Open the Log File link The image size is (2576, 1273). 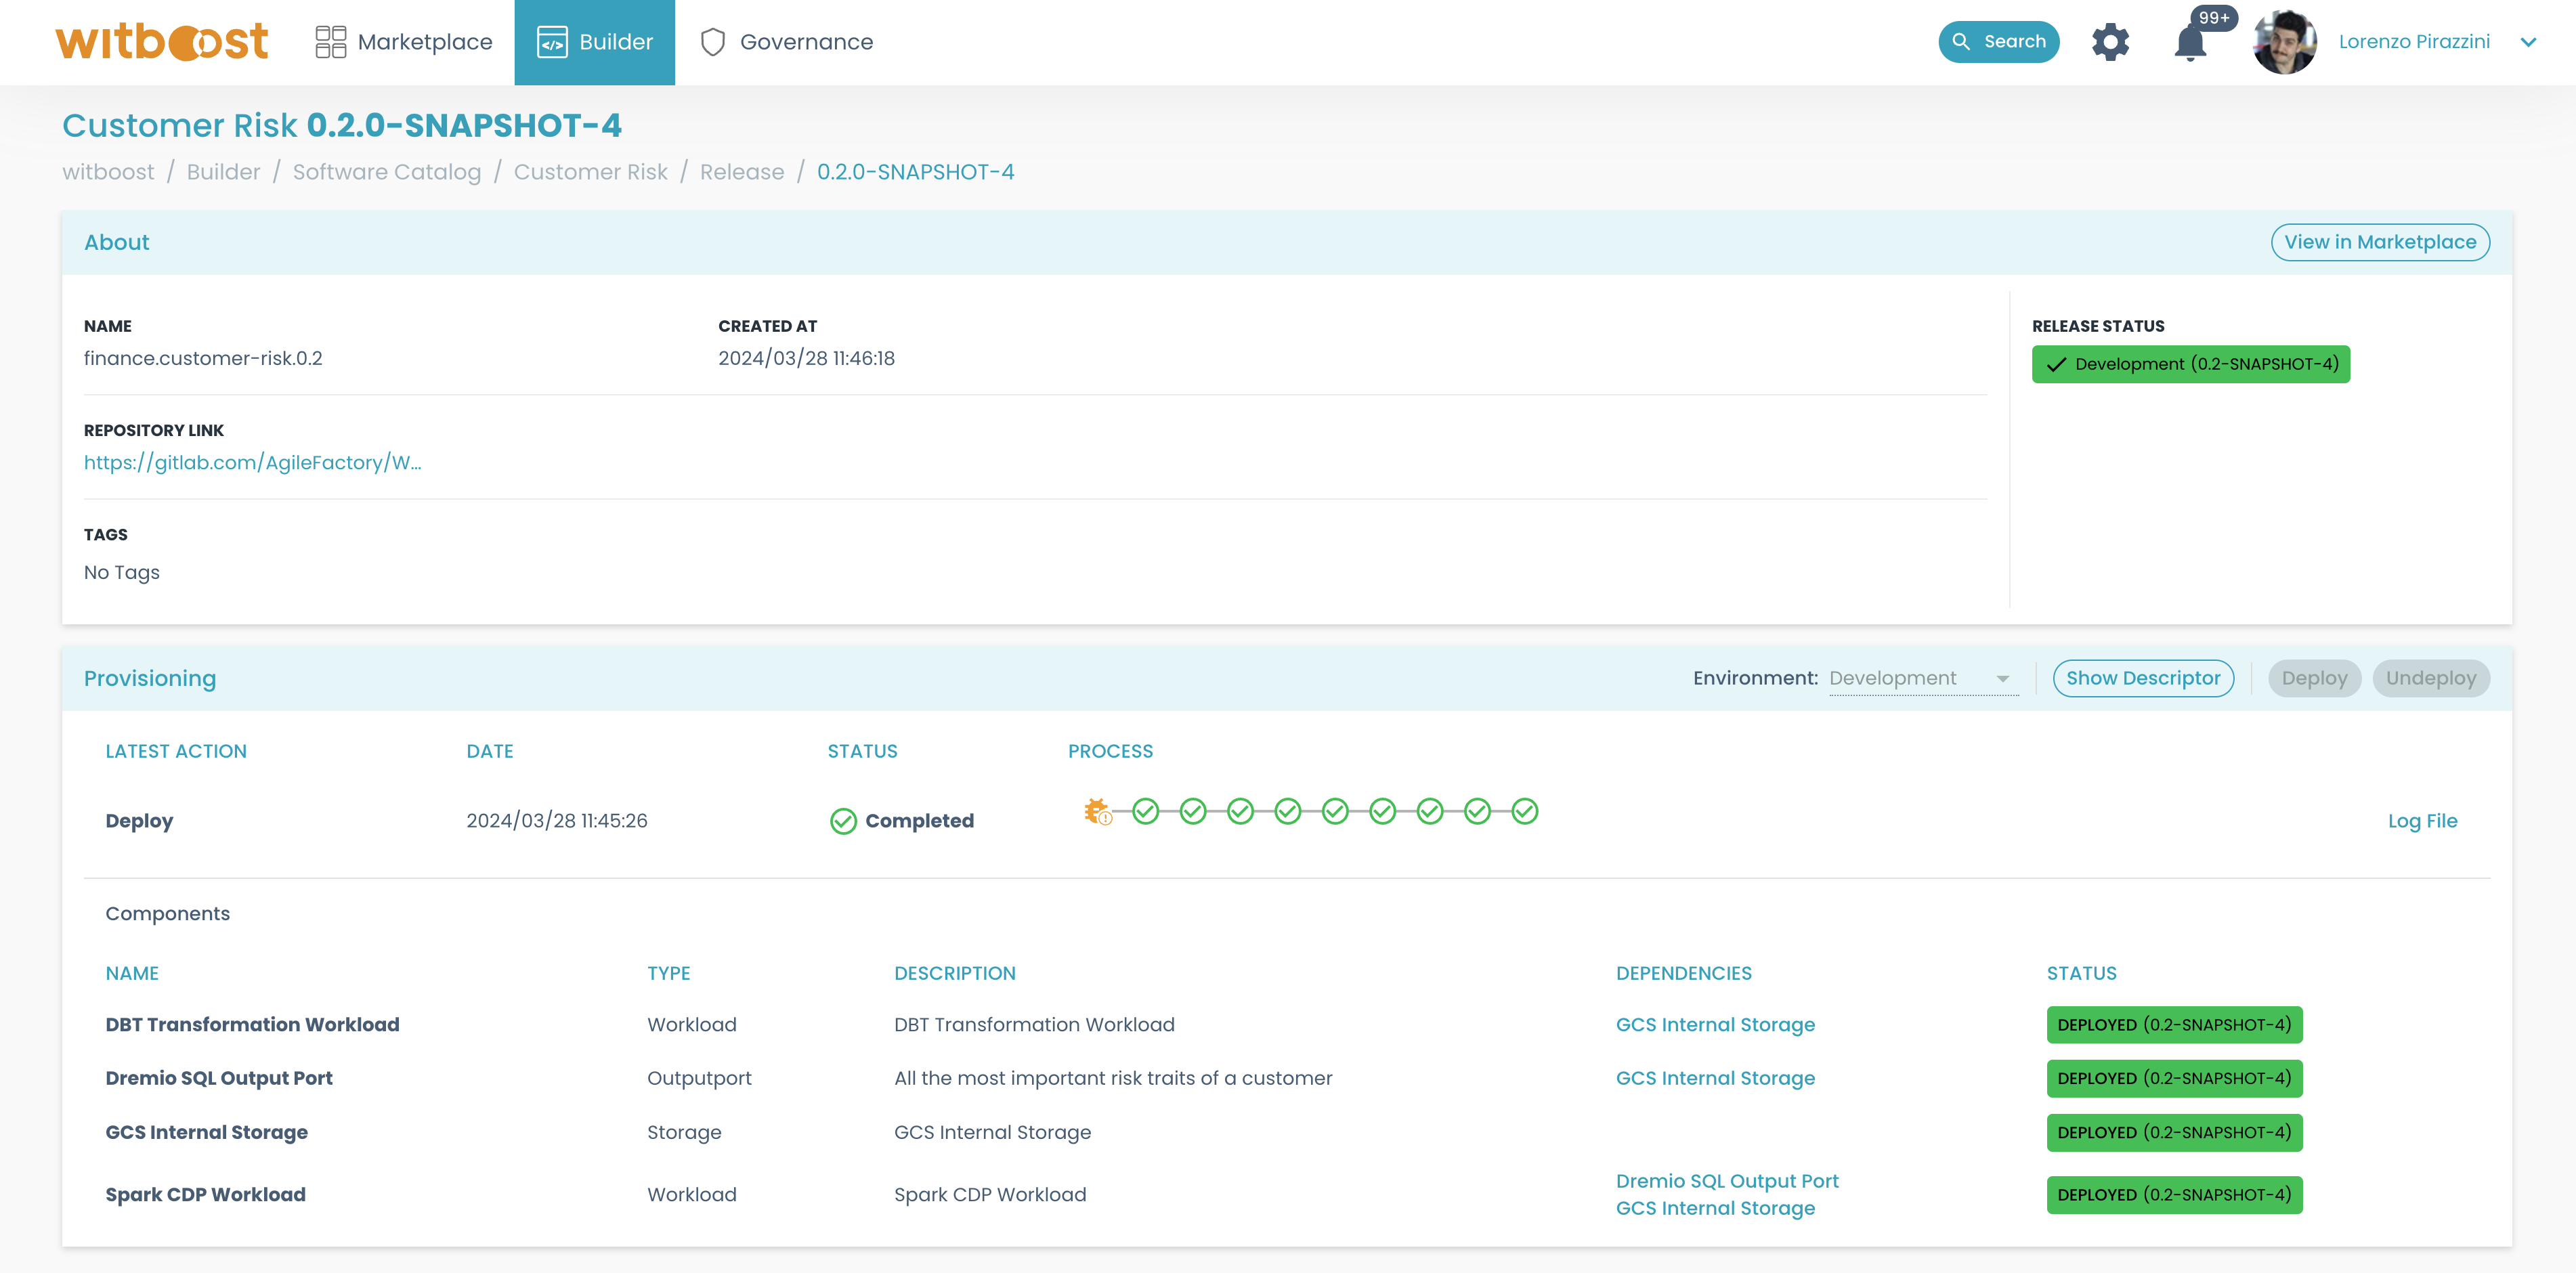coord(2422,820)
